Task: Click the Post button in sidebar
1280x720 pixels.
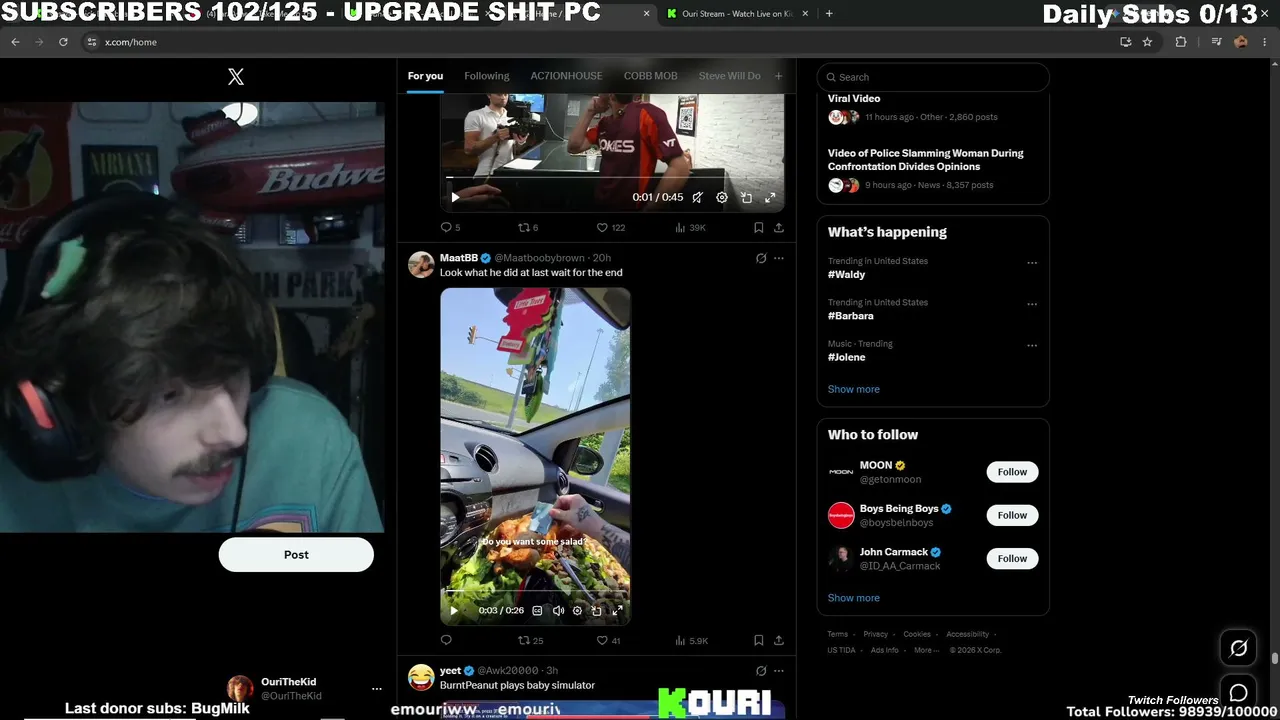Action: tap(296, 555)
